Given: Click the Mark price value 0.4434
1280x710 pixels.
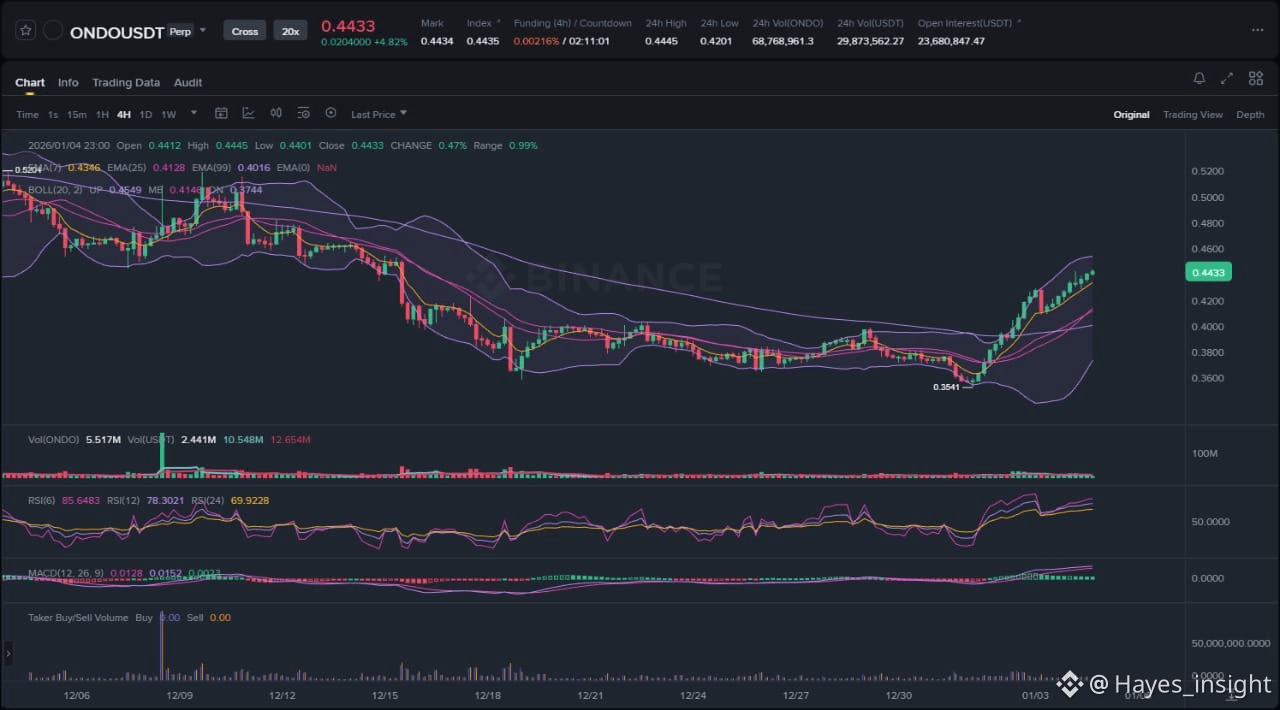Looking at the screenshot, I should click(437, 41).
